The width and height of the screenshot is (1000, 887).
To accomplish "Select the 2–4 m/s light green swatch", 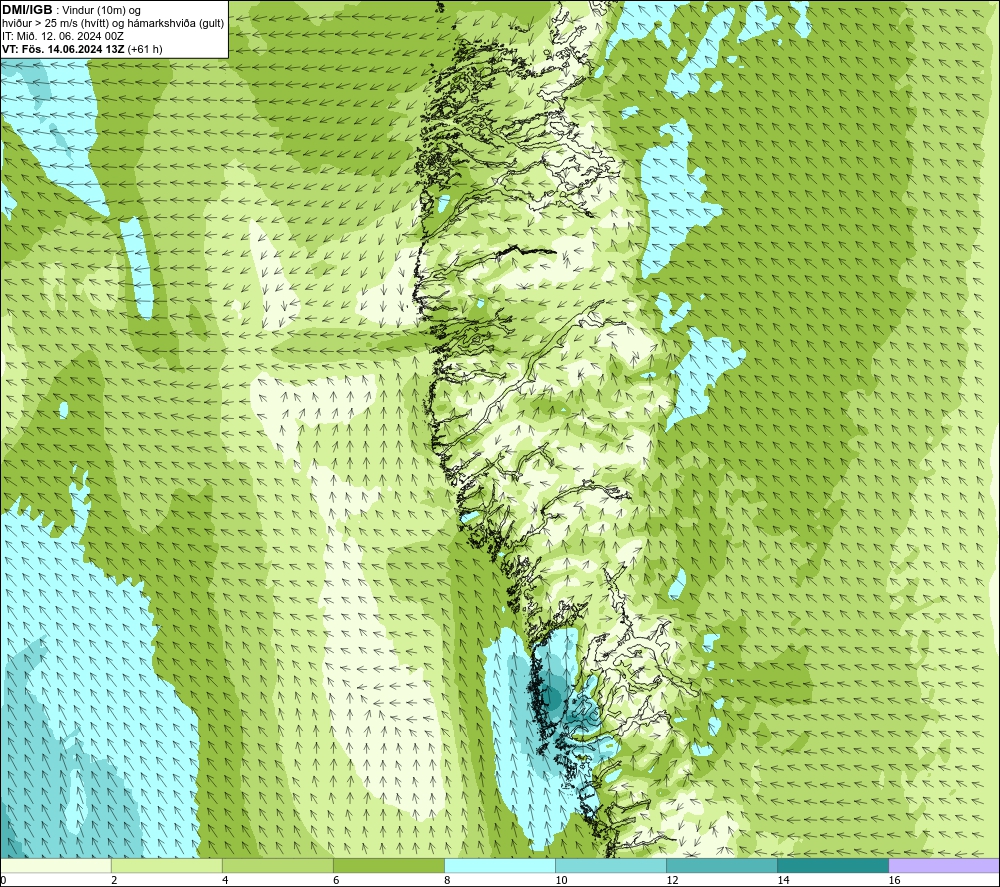I will pos(166,865).
